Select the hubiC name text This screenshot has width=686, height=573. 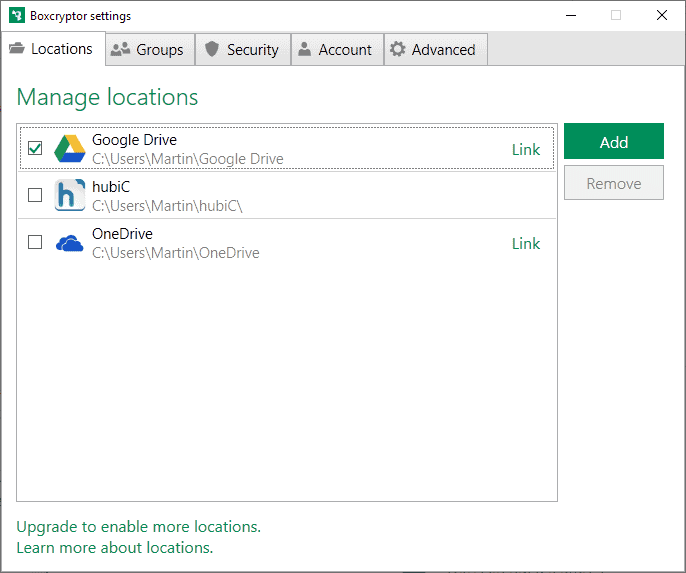pos(111,187)
